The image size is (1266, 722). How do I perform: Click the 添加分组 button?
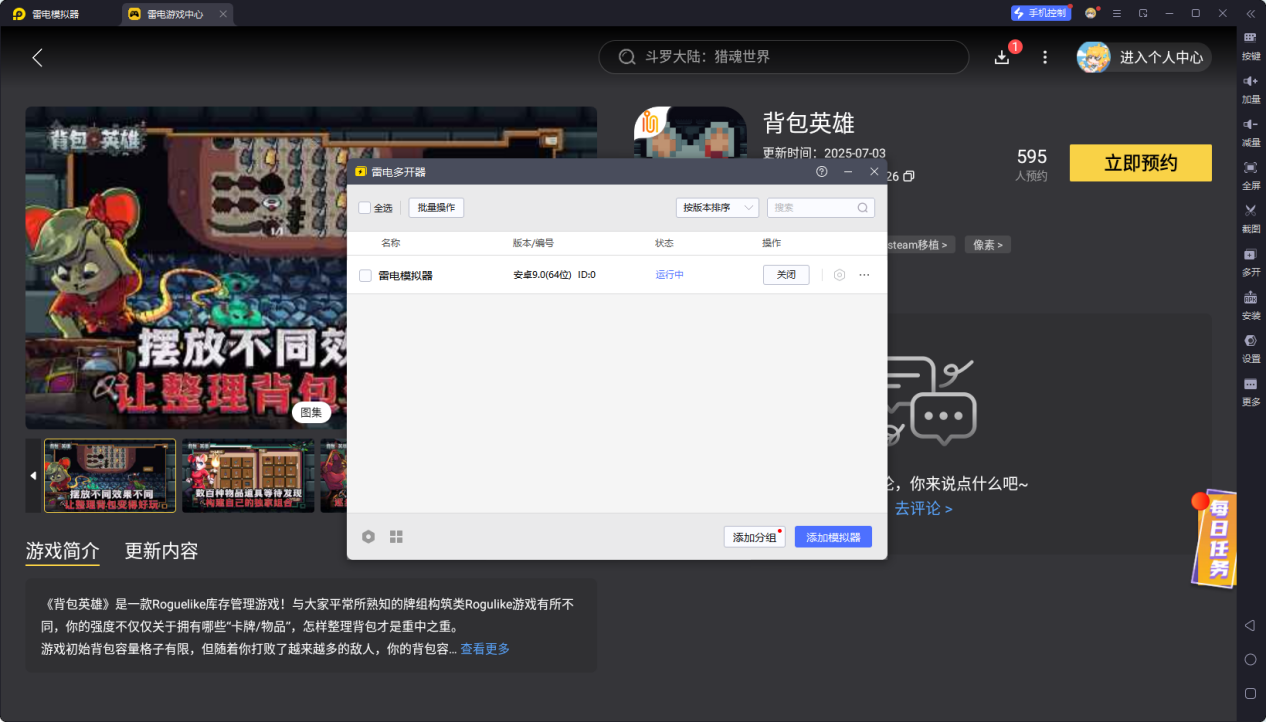point(755,537)
